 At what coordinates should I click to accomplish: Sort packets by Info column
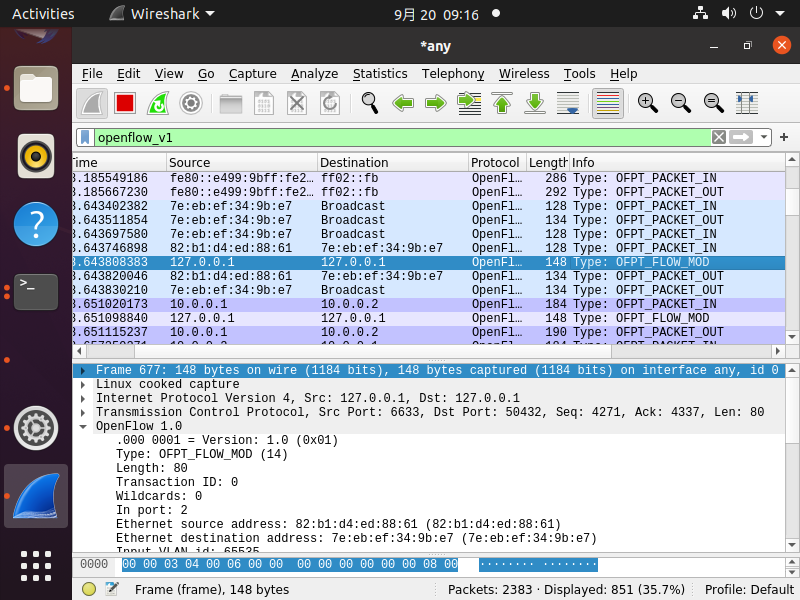point(677,162)
